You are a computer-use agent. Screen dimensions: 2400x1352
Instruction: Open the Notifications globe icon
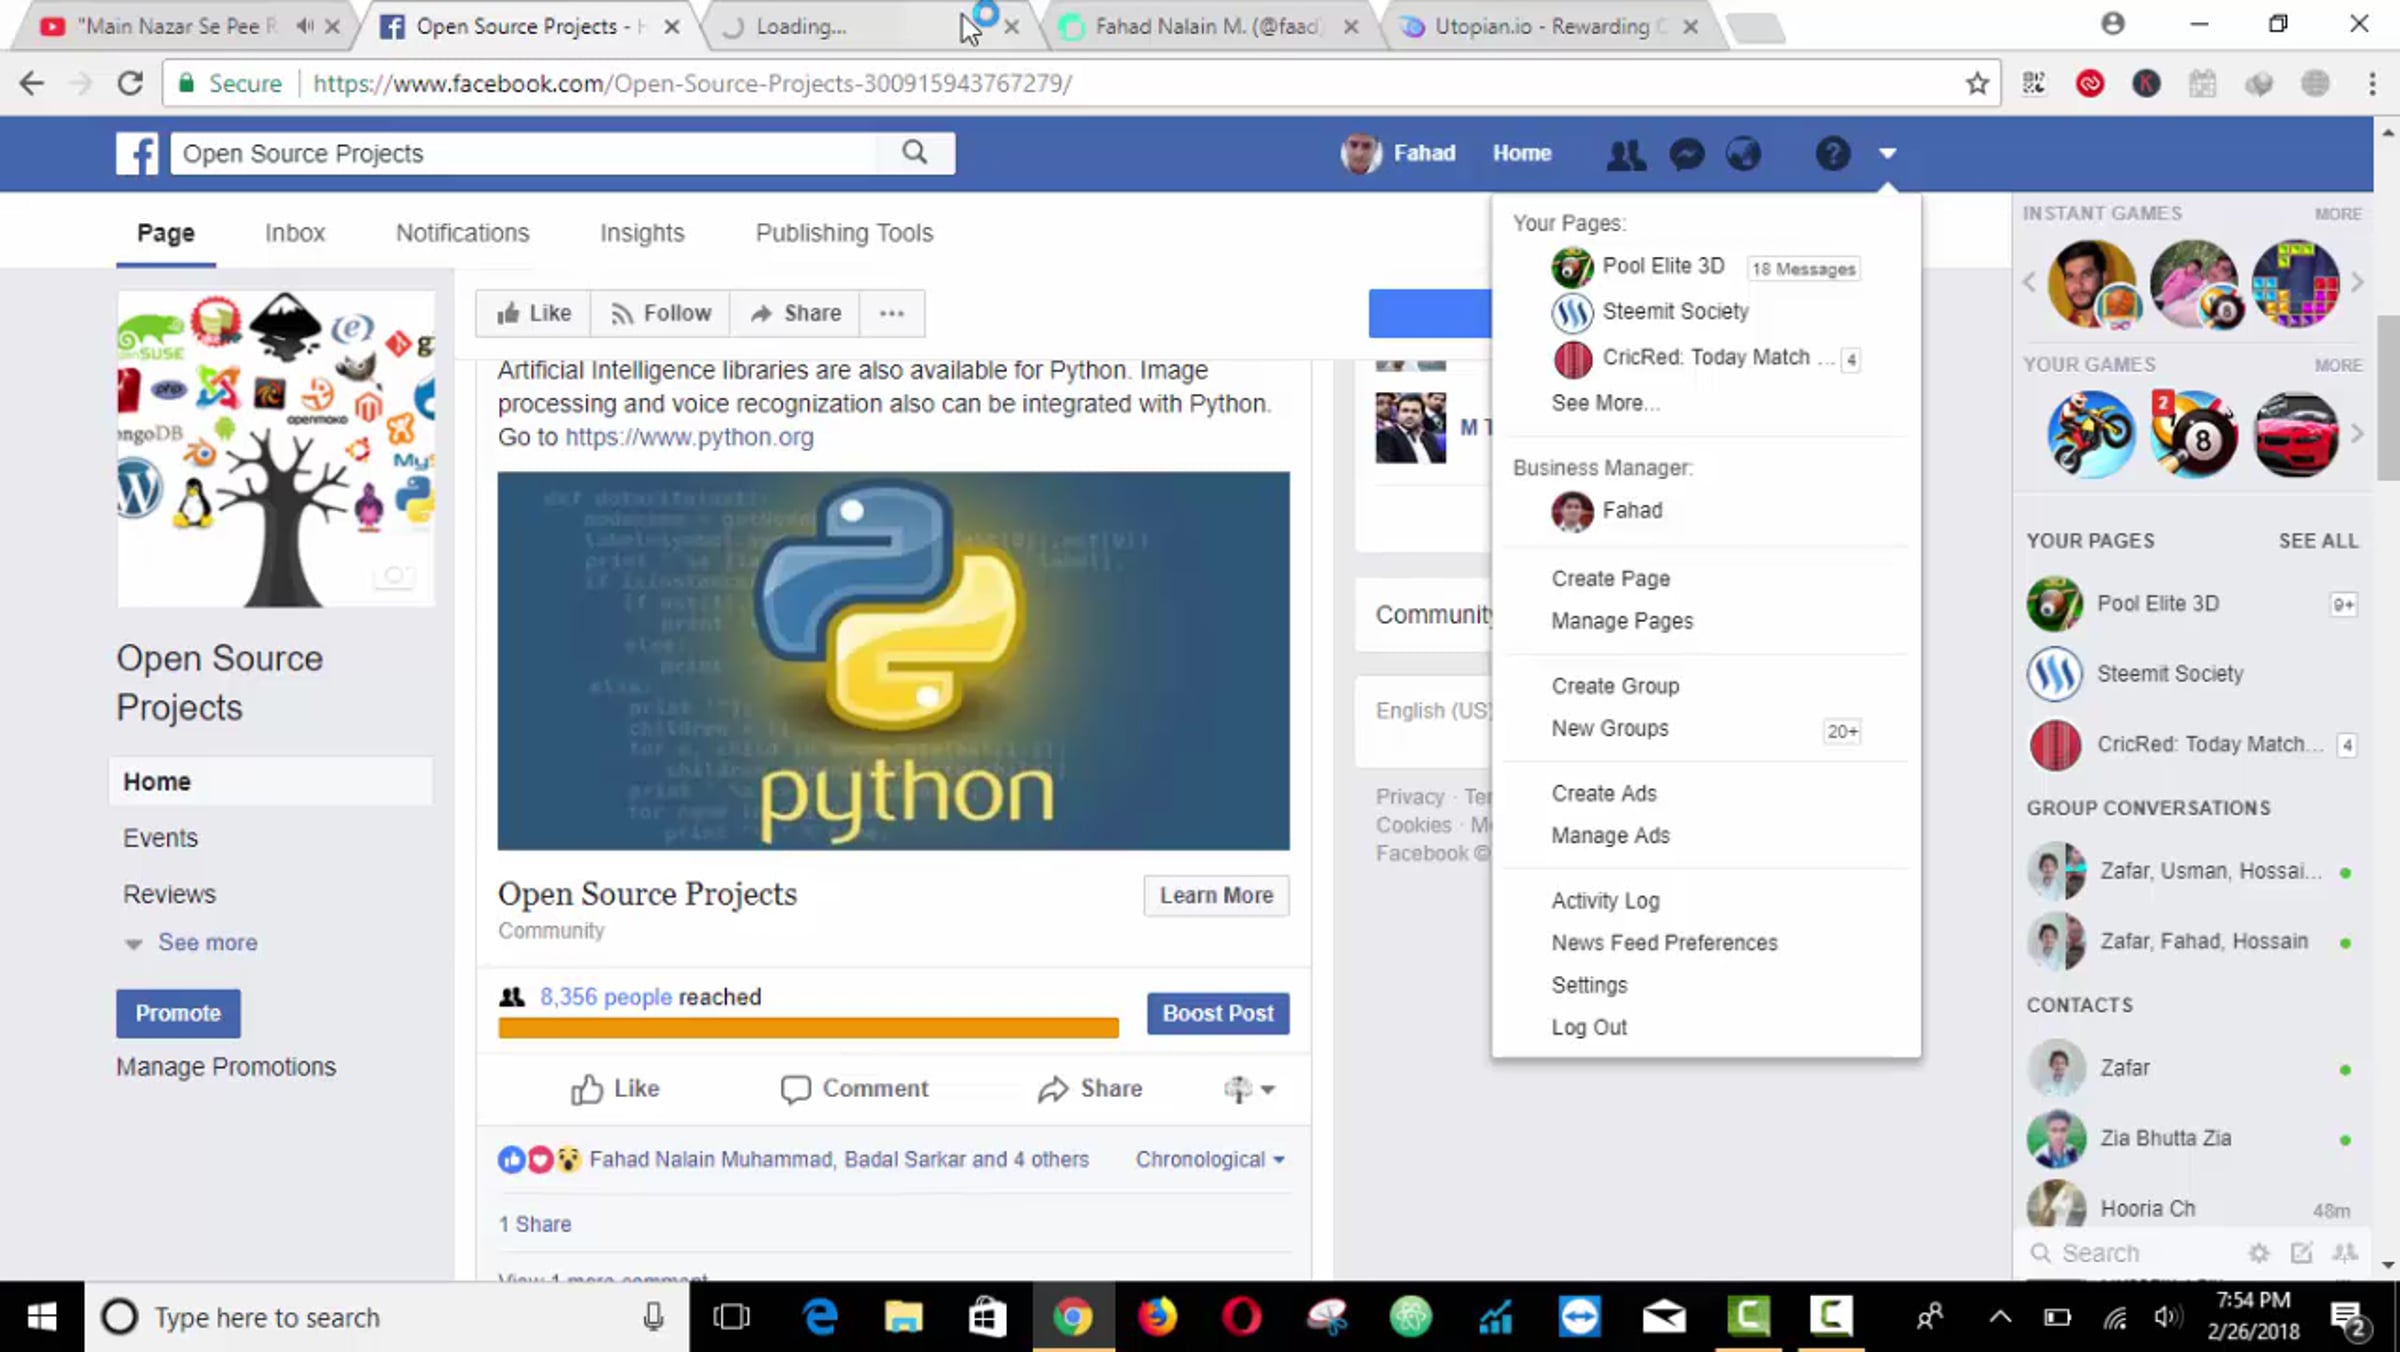point(1743,154)
